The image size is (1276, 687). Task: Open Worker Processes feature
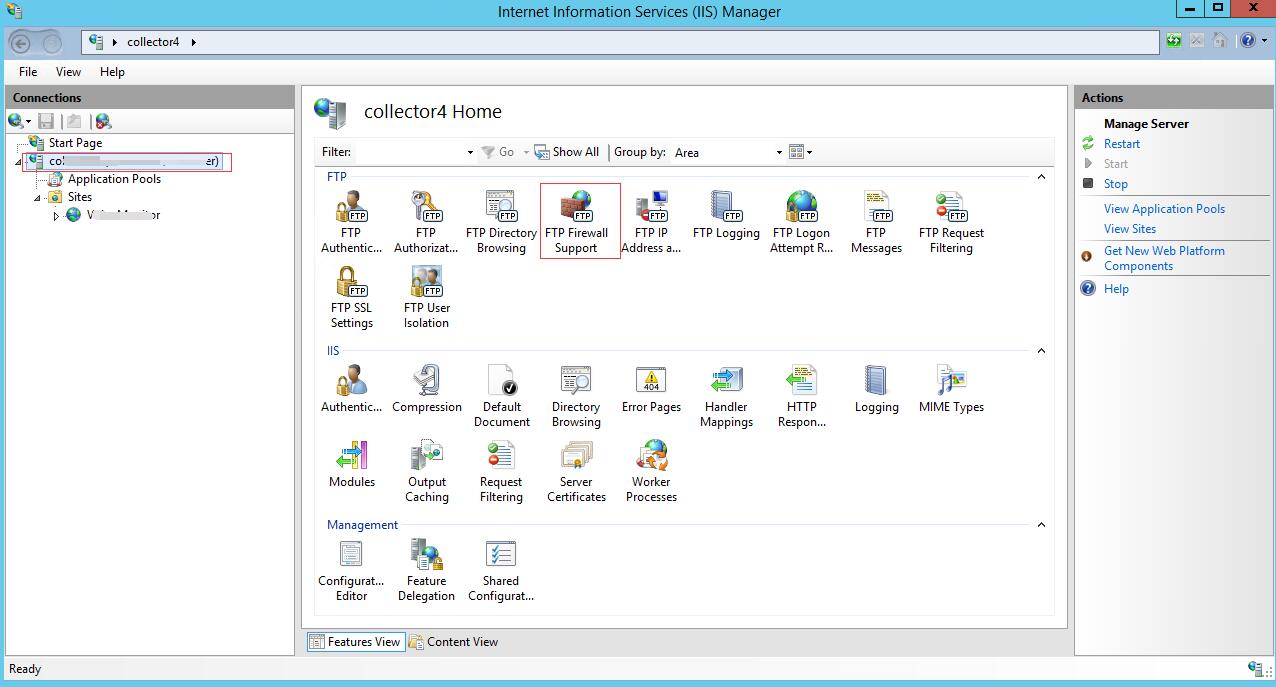[651, 471]
